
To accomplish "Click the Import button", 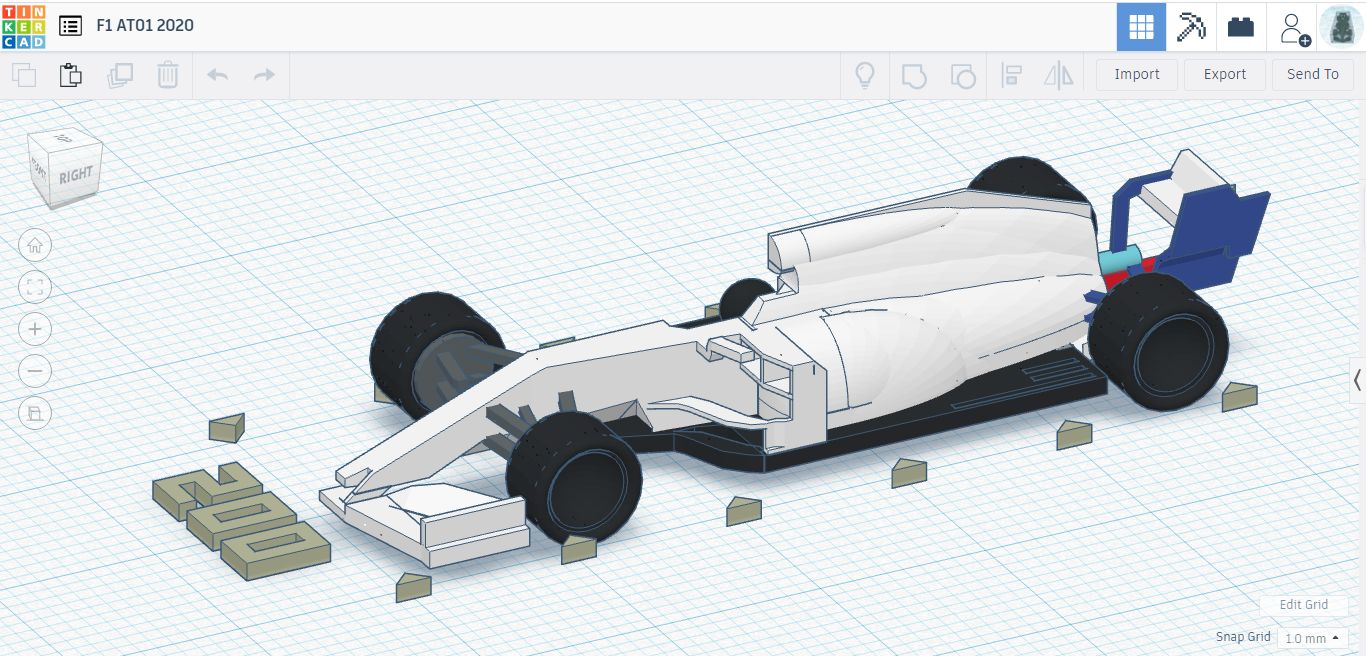I will click(x=1137, y=74).
